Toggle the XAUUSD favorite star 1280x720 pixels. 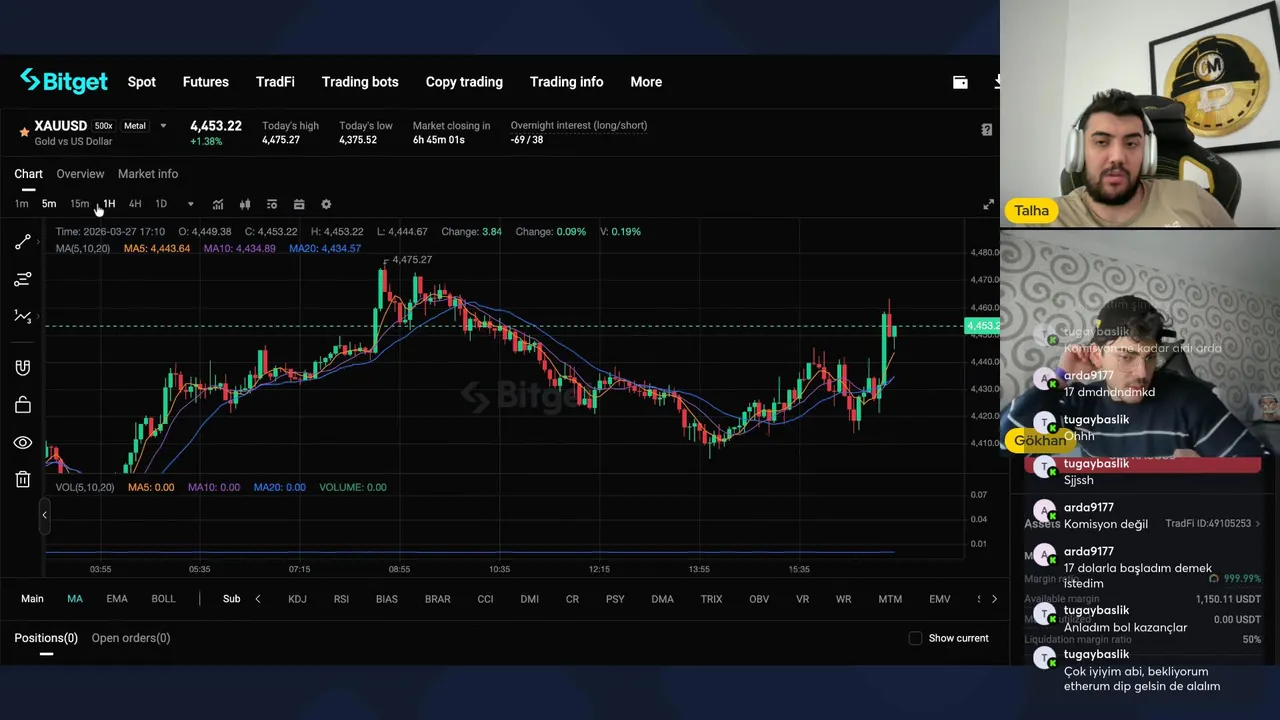pyautogui.click(x=24, y=131)
